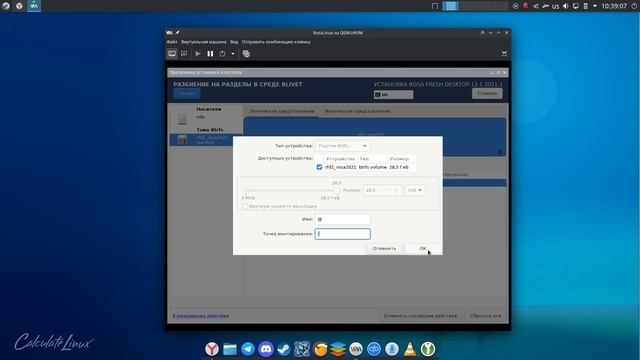
Task: Click the top-left panel menu icon
Action: click(6, 6)
